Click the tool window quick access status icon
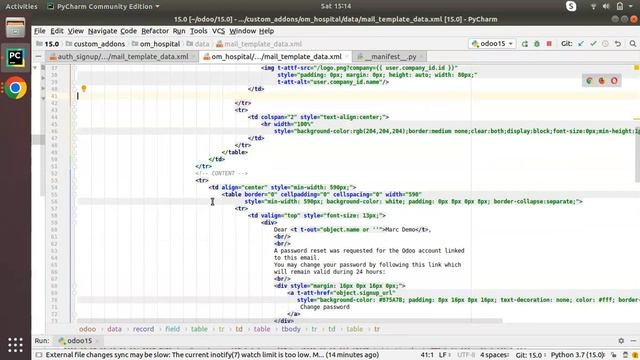This screenshot has width=640, height=360. pos(38,355)
